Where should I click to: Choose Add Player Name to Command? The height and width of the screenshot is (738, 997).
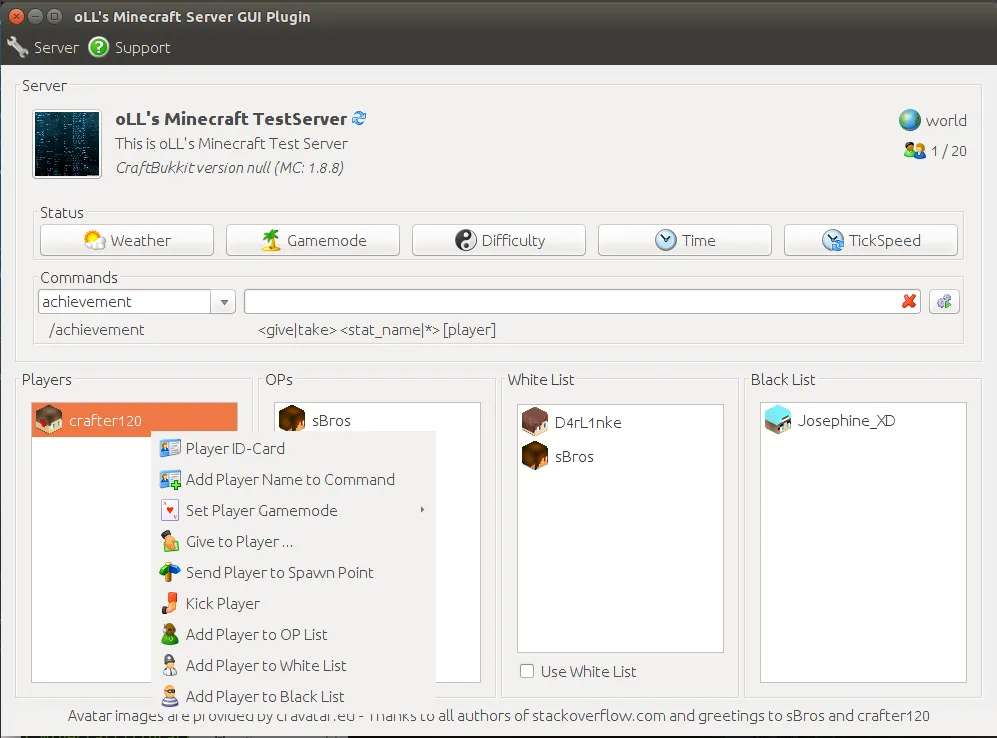[293, 479]
